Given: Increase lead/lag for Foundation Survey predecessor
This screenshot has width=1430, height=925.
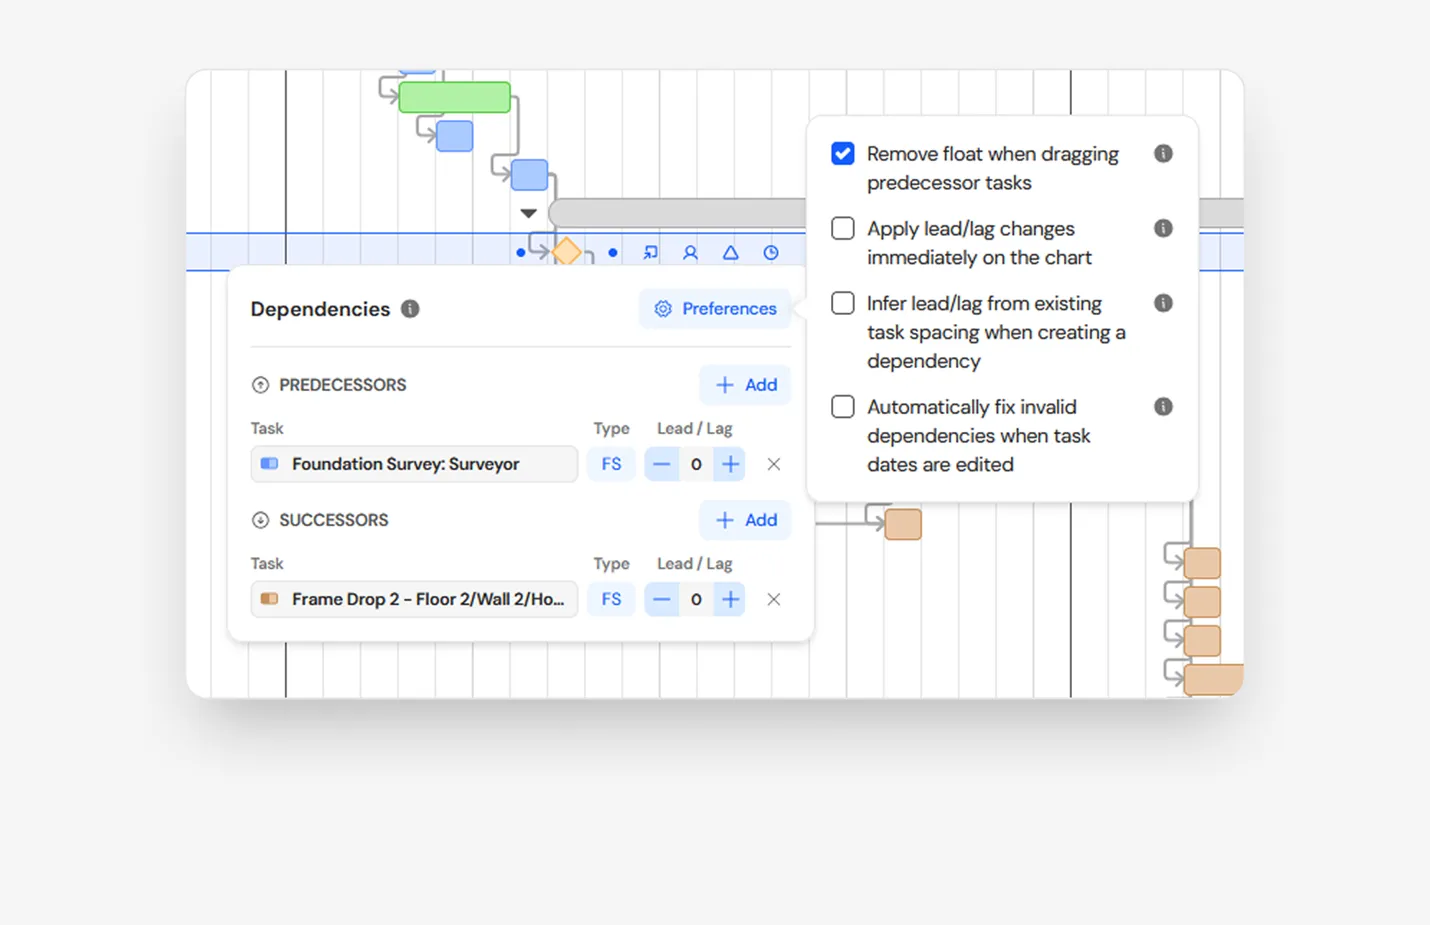Looking at the screenshot, I should [x=730, y=464].
